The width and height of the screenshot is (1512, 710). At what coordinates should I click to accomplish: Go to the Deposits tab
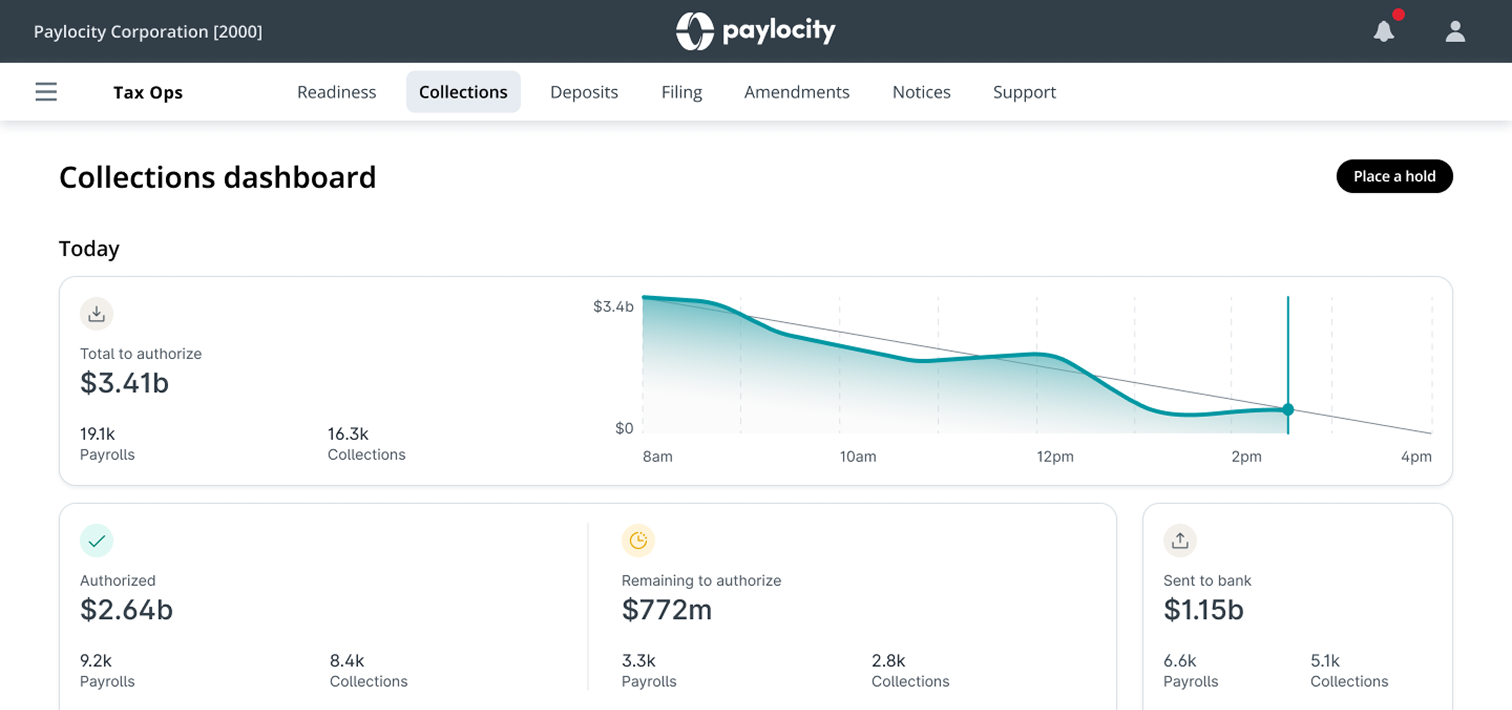(x=584, y=92)
